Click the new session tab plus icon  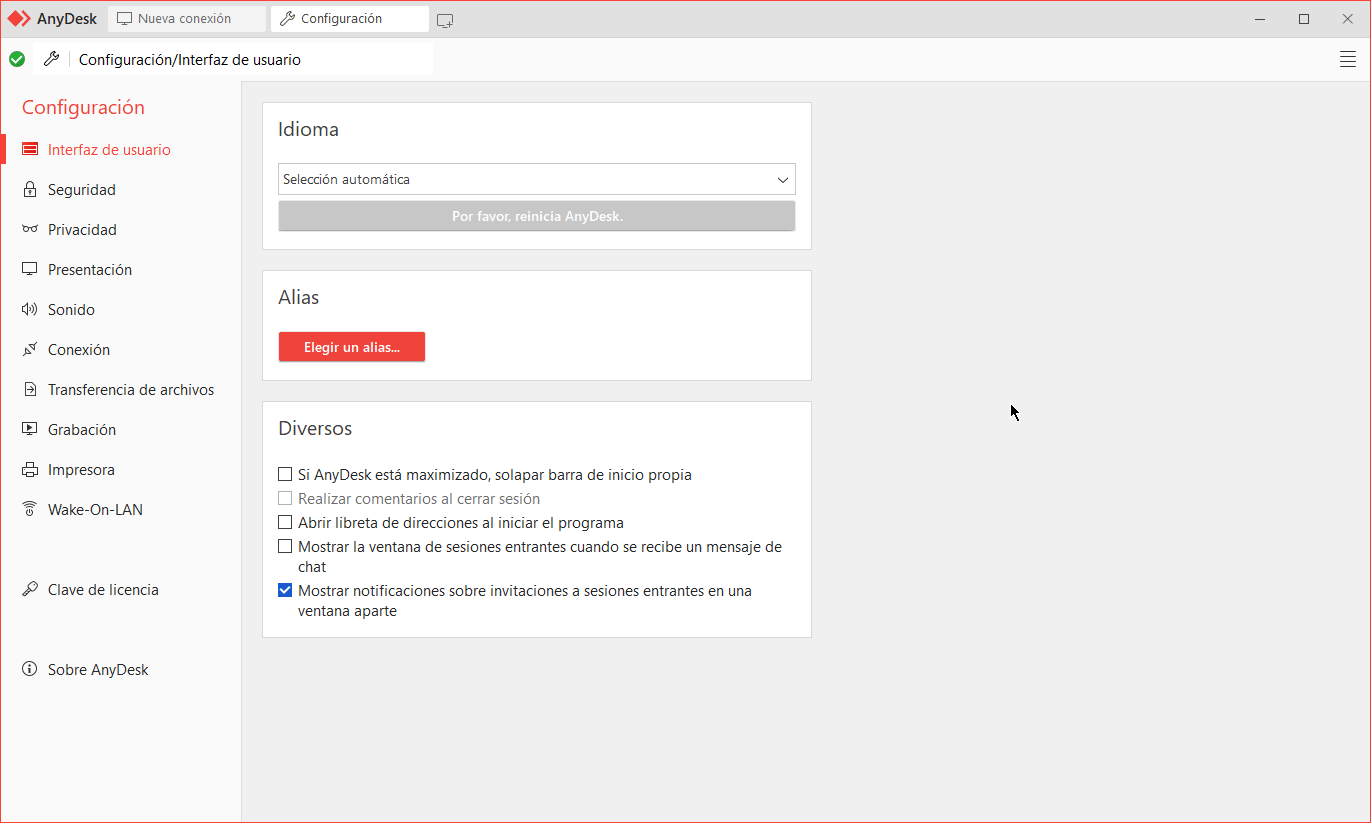pos(445,20)
